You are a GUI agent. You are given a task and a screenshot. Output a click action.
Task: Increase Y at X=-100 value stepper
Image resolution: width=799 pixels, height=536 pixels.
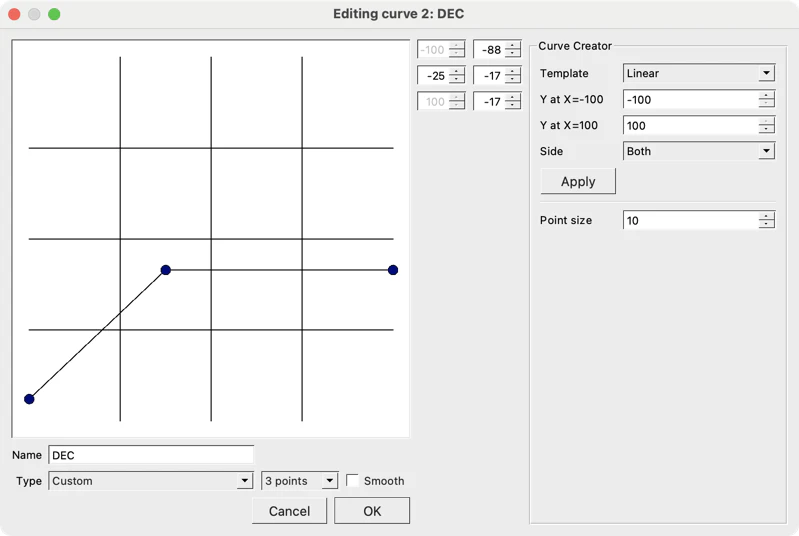(x=766, y=95)
